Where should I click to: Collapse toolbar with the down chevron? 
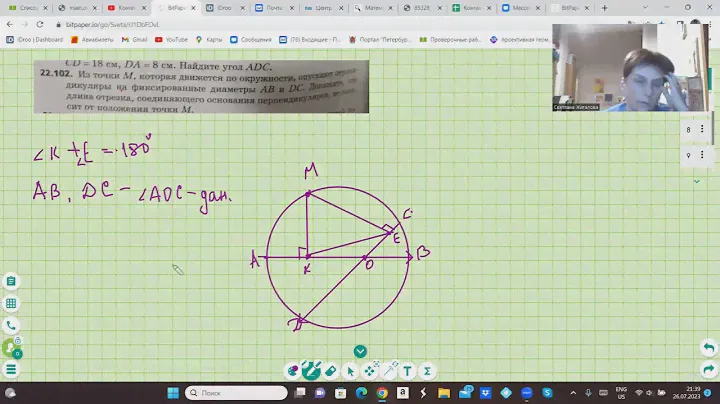[360, 351]
